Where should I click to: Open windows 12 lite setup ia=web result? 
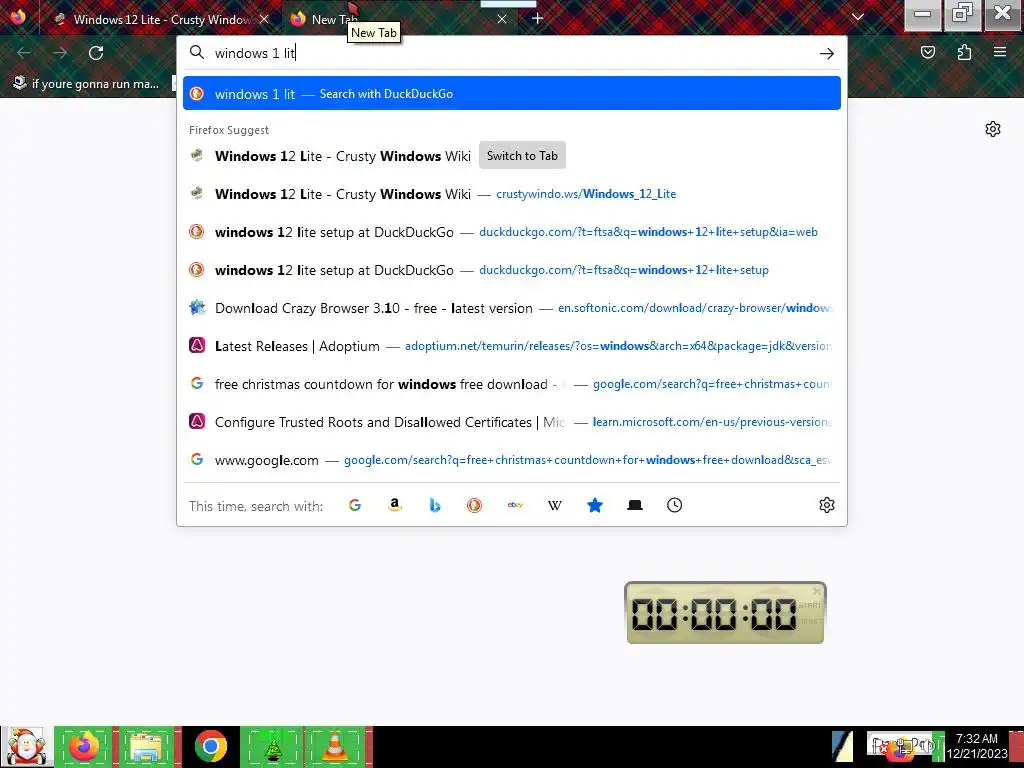(512, 232)
